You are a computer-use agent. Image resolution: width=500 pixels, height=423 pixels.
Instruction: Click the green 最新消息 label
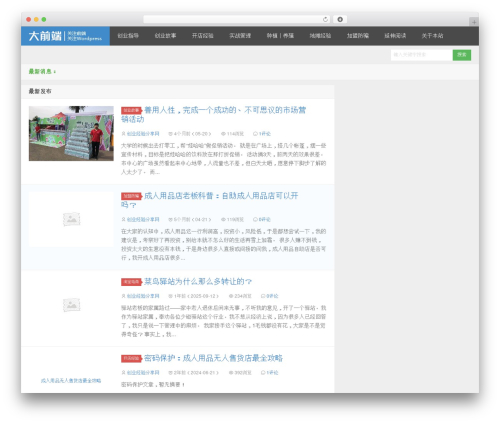pyautogui.click(x=42, y=71)
